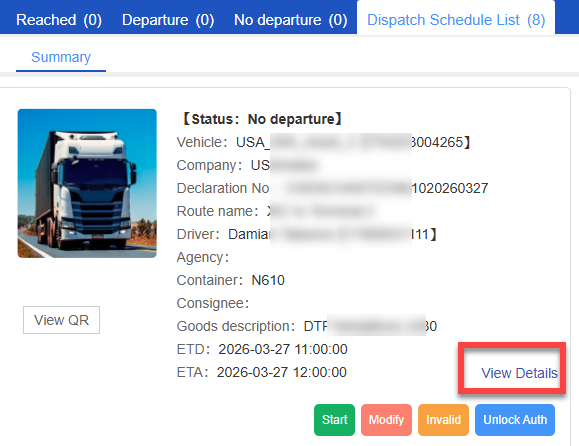Click the ETD date 2026-03-27 11:00:00

[x=283, y=349]
